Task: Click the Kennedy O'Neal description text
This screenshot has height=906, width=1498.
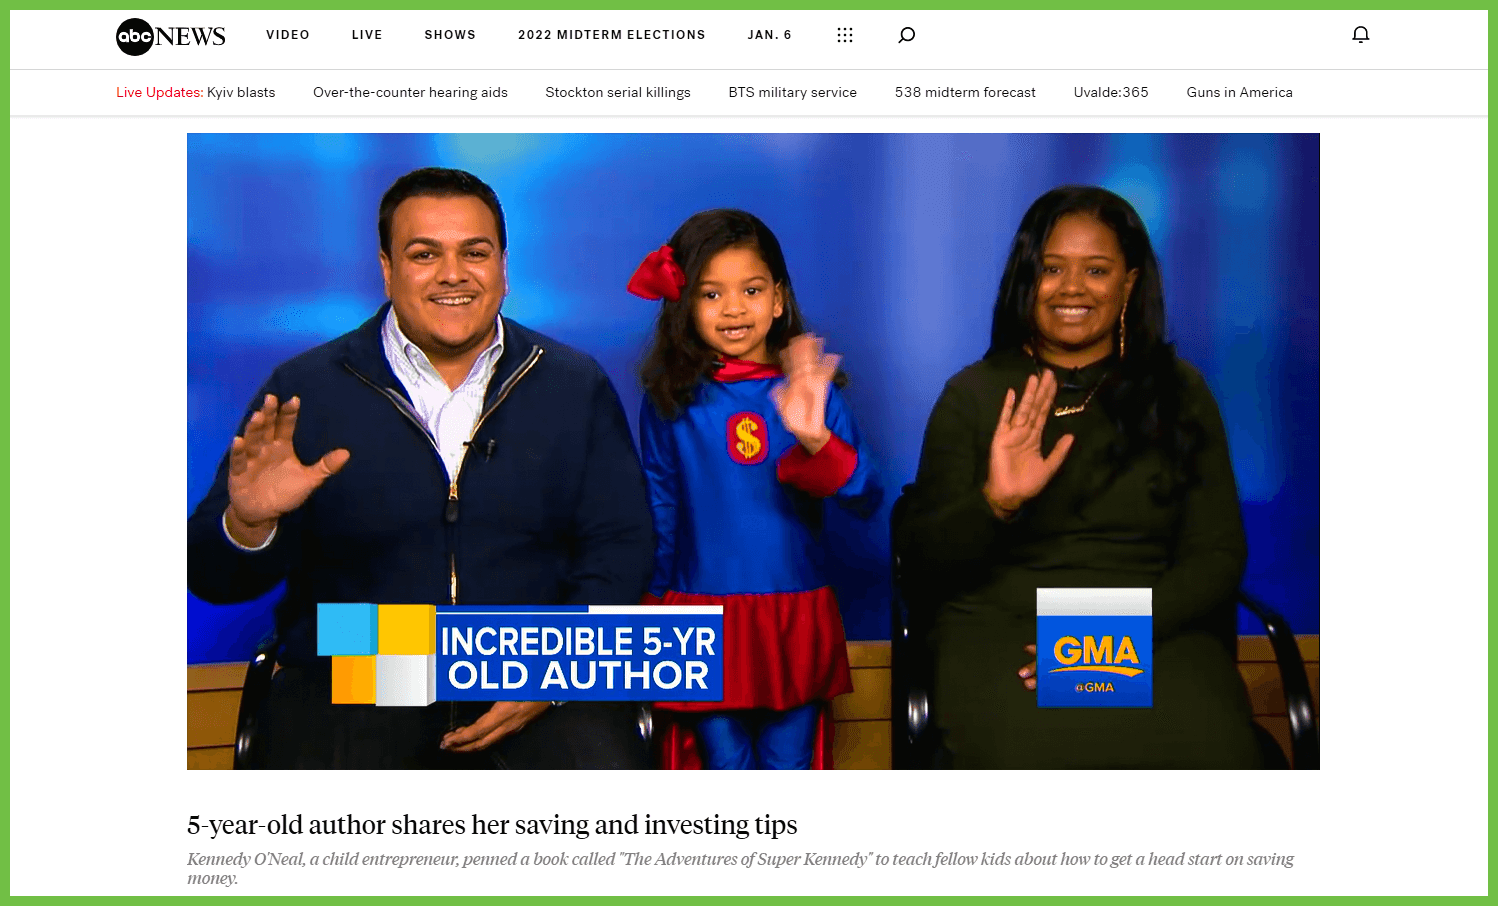Action: coord(740,868)
